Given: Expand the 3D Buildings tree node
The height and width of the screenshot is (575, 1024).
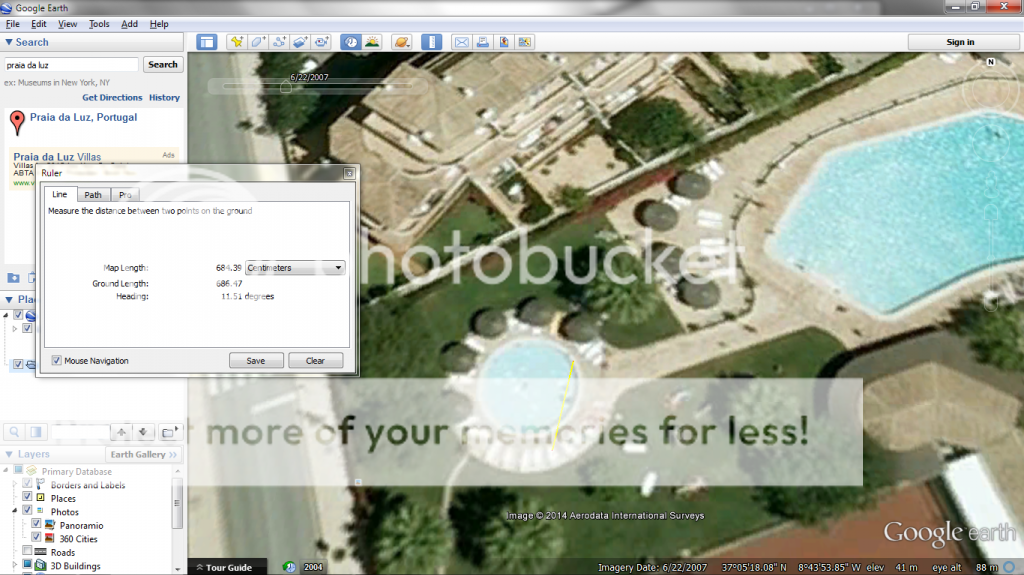Looking at the screenshot, I should pos(14,565).
